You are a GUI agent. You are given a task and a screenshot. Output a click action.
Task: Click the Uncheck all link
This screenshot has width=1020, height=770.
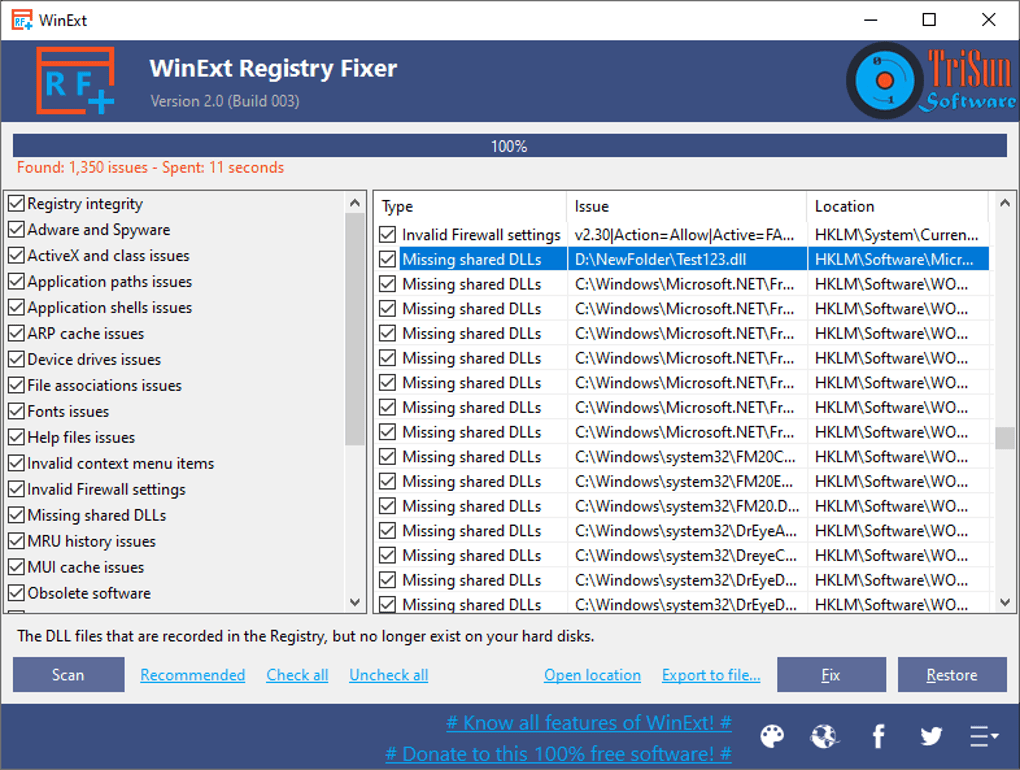(x=388, y=675)
